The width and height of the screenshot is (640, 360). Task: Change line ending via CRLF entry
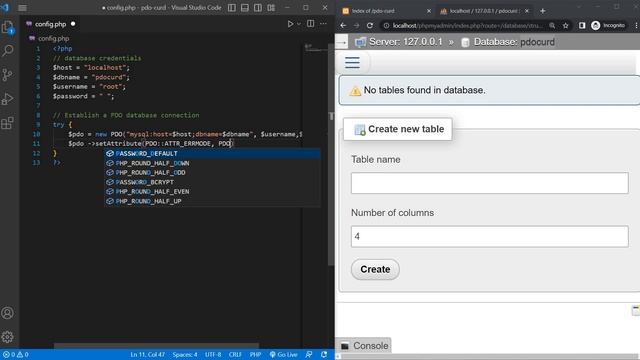(235, 354)
